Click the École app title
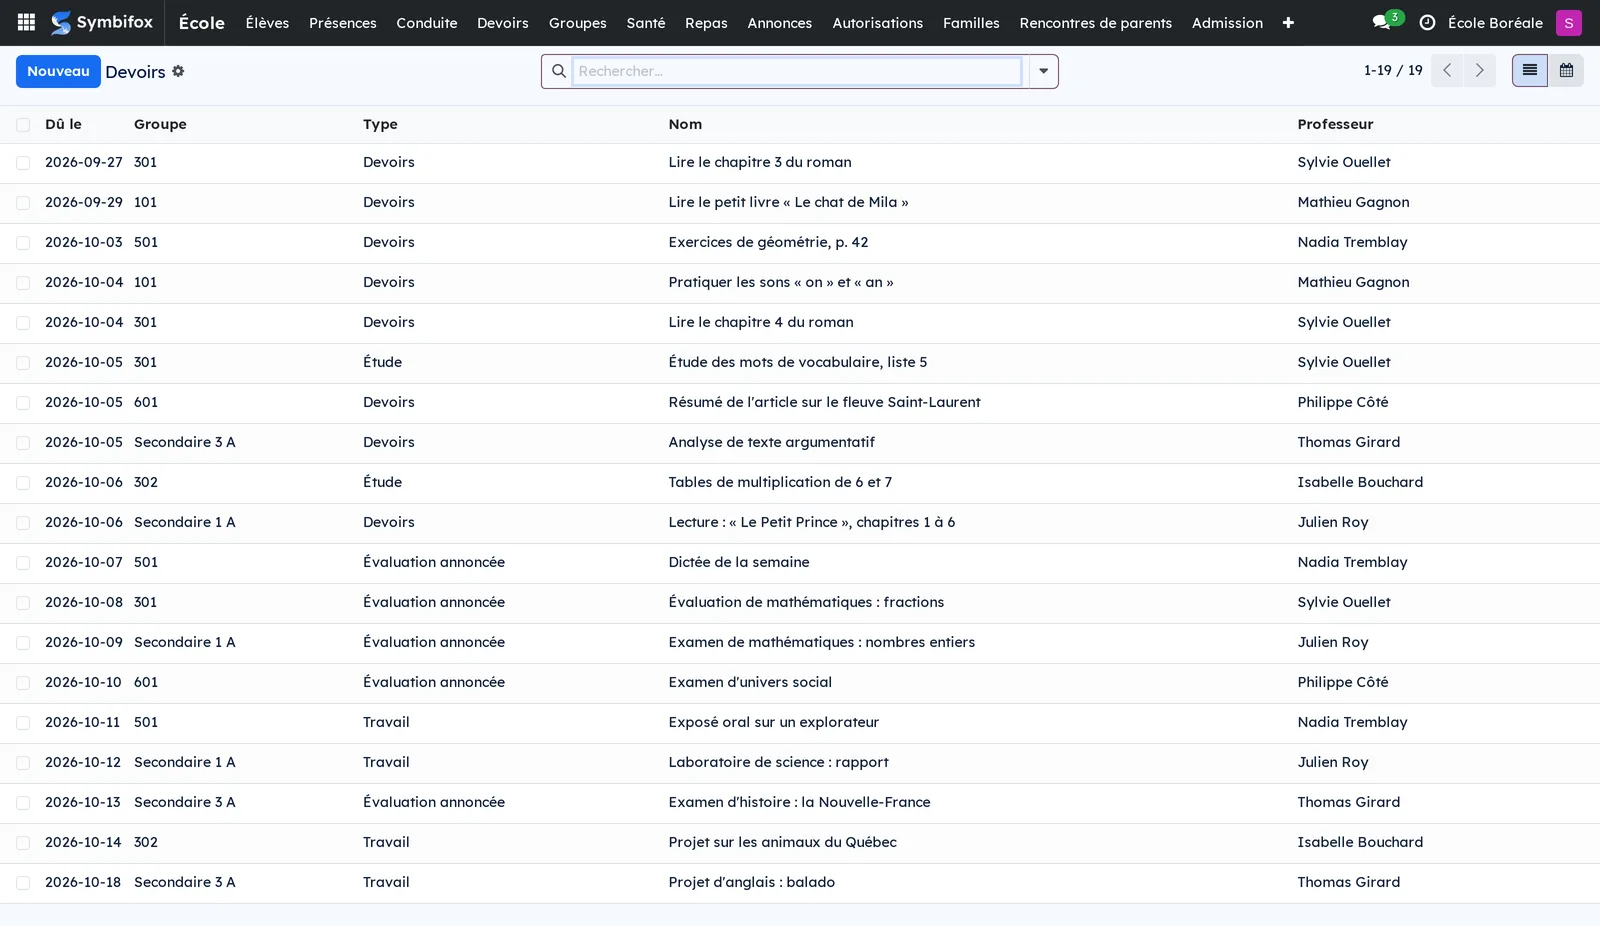 click(x=201, y=22)
